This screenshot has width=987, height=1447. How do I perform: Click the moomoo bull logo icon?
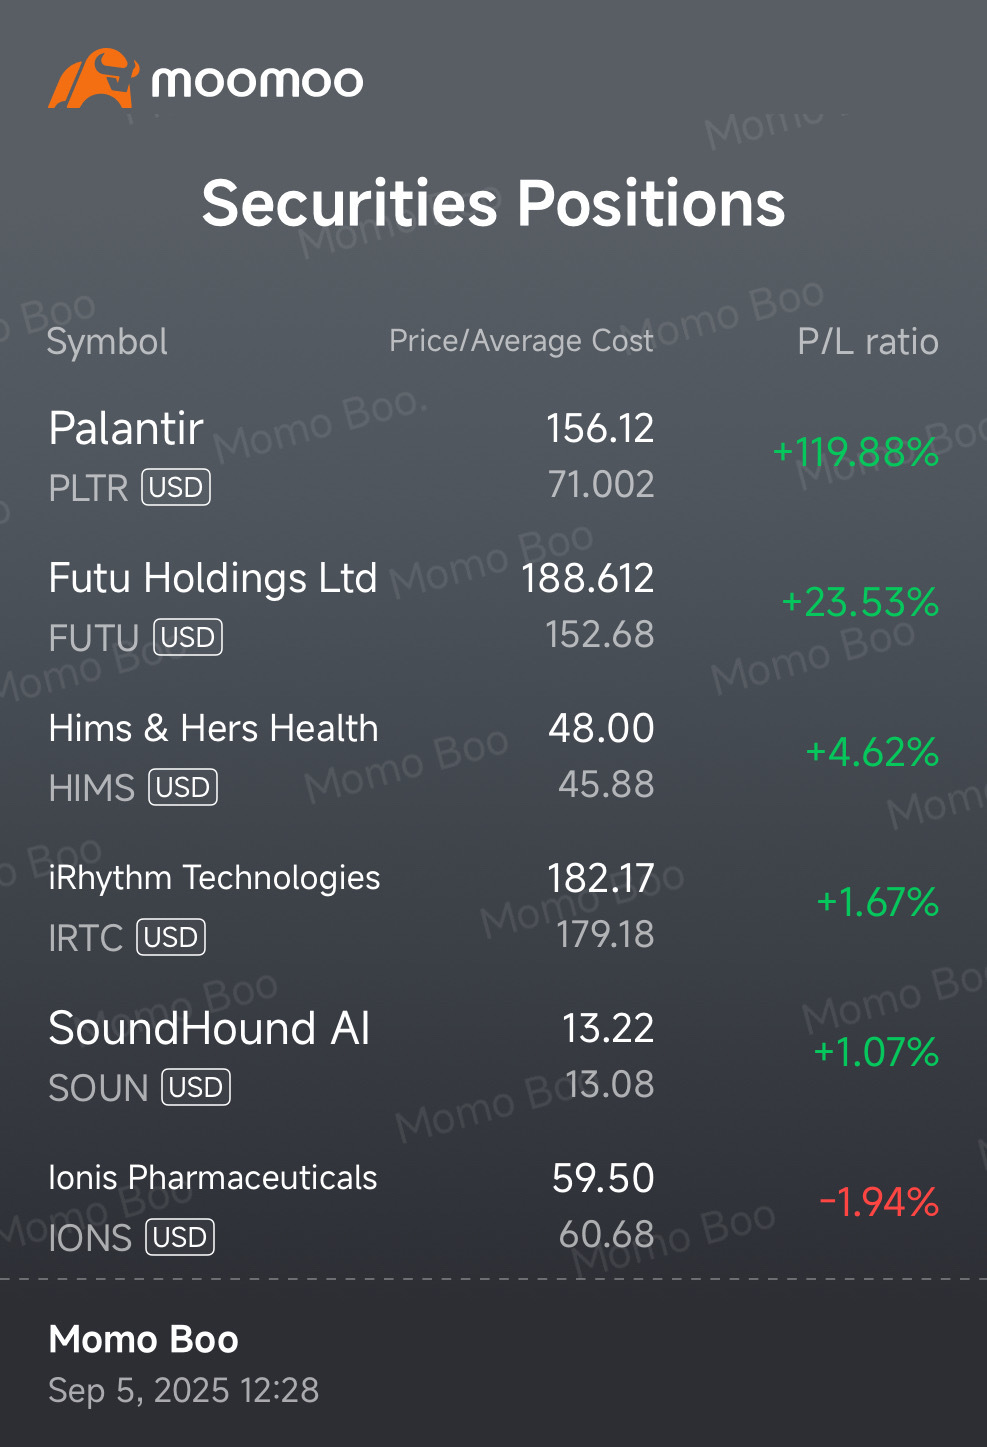(x=93, y=78)
